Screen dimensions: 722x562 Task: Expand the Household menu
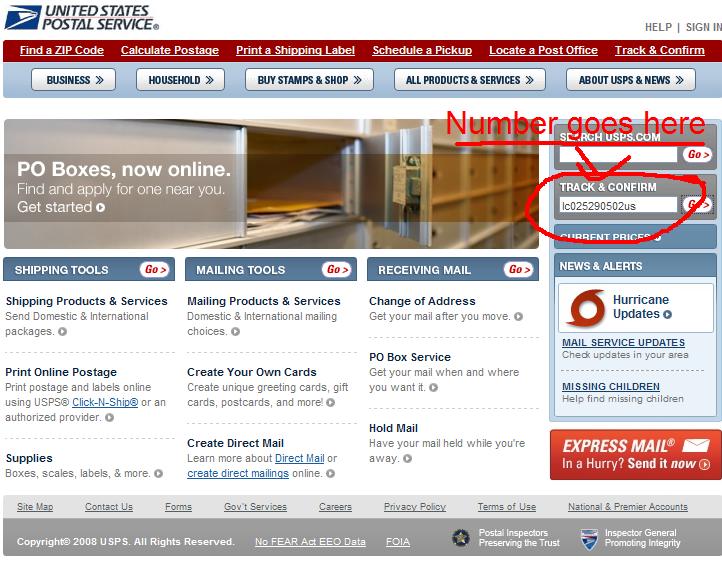pos(181,80)
